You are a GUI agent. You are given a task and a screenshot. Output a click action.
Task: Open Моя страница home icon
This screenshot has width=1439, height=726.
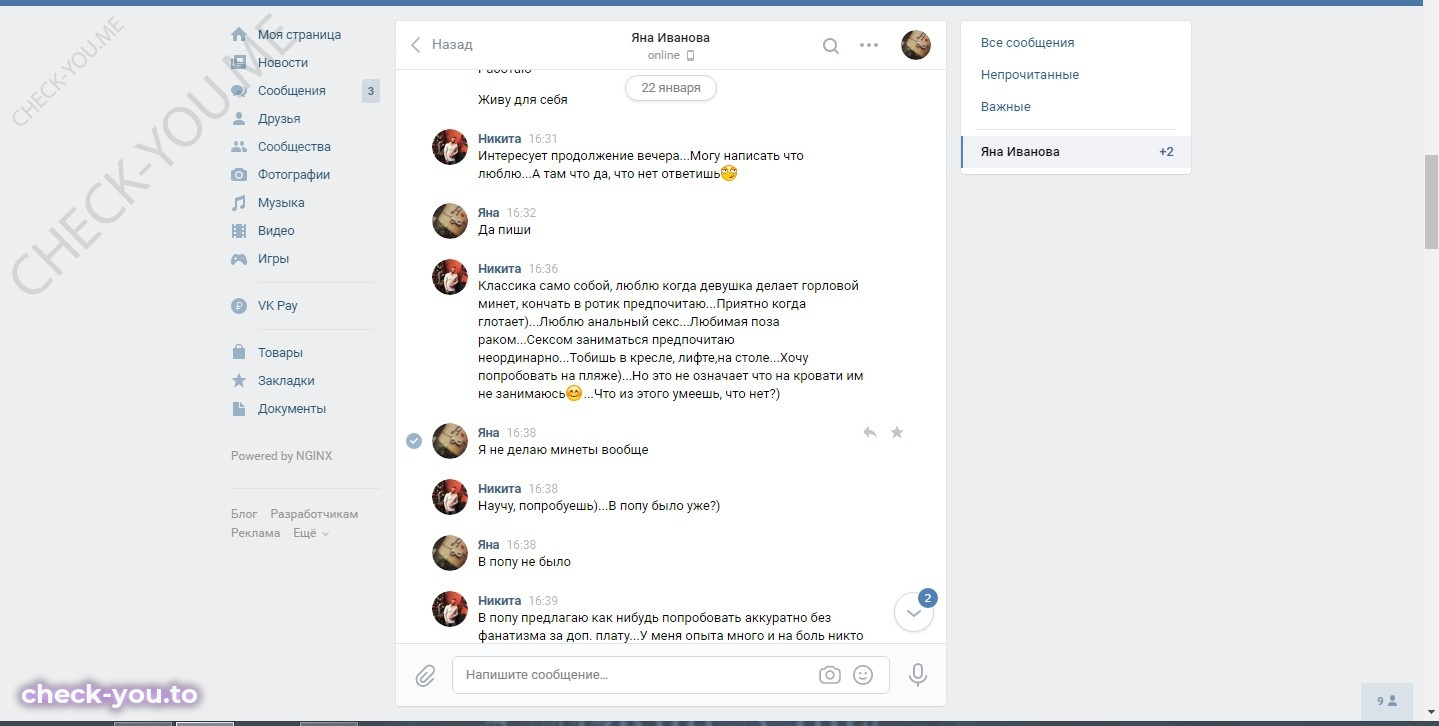[239, 34]
